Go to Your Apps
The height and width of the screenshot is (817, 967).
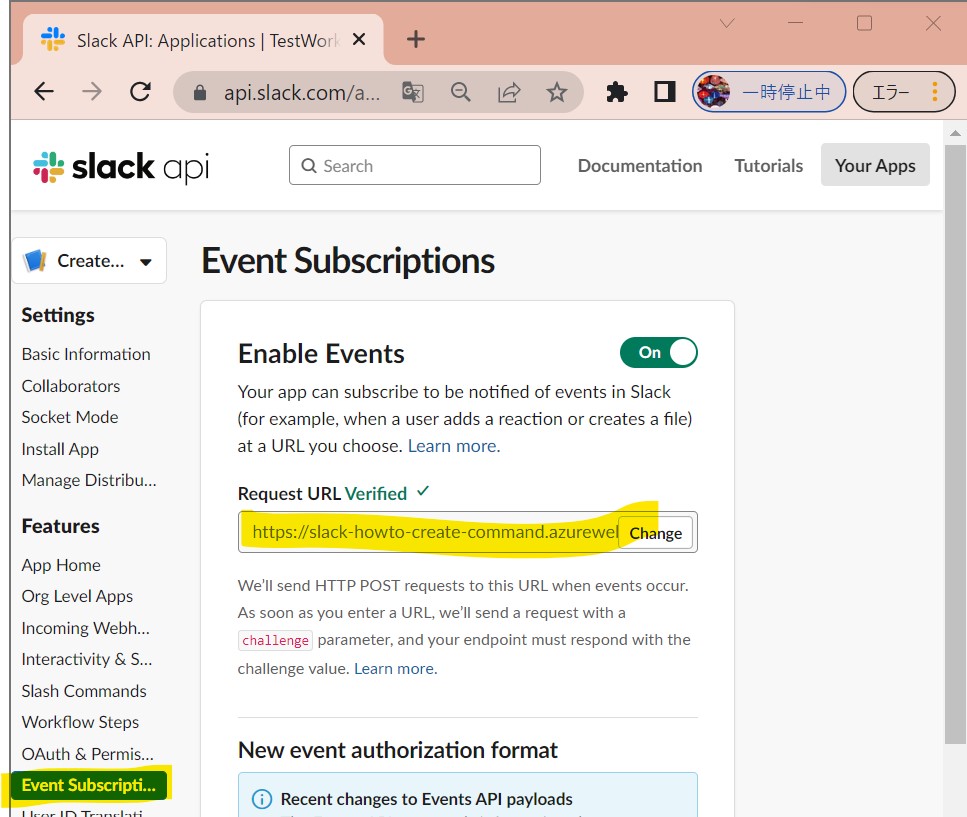pos(875,165)
